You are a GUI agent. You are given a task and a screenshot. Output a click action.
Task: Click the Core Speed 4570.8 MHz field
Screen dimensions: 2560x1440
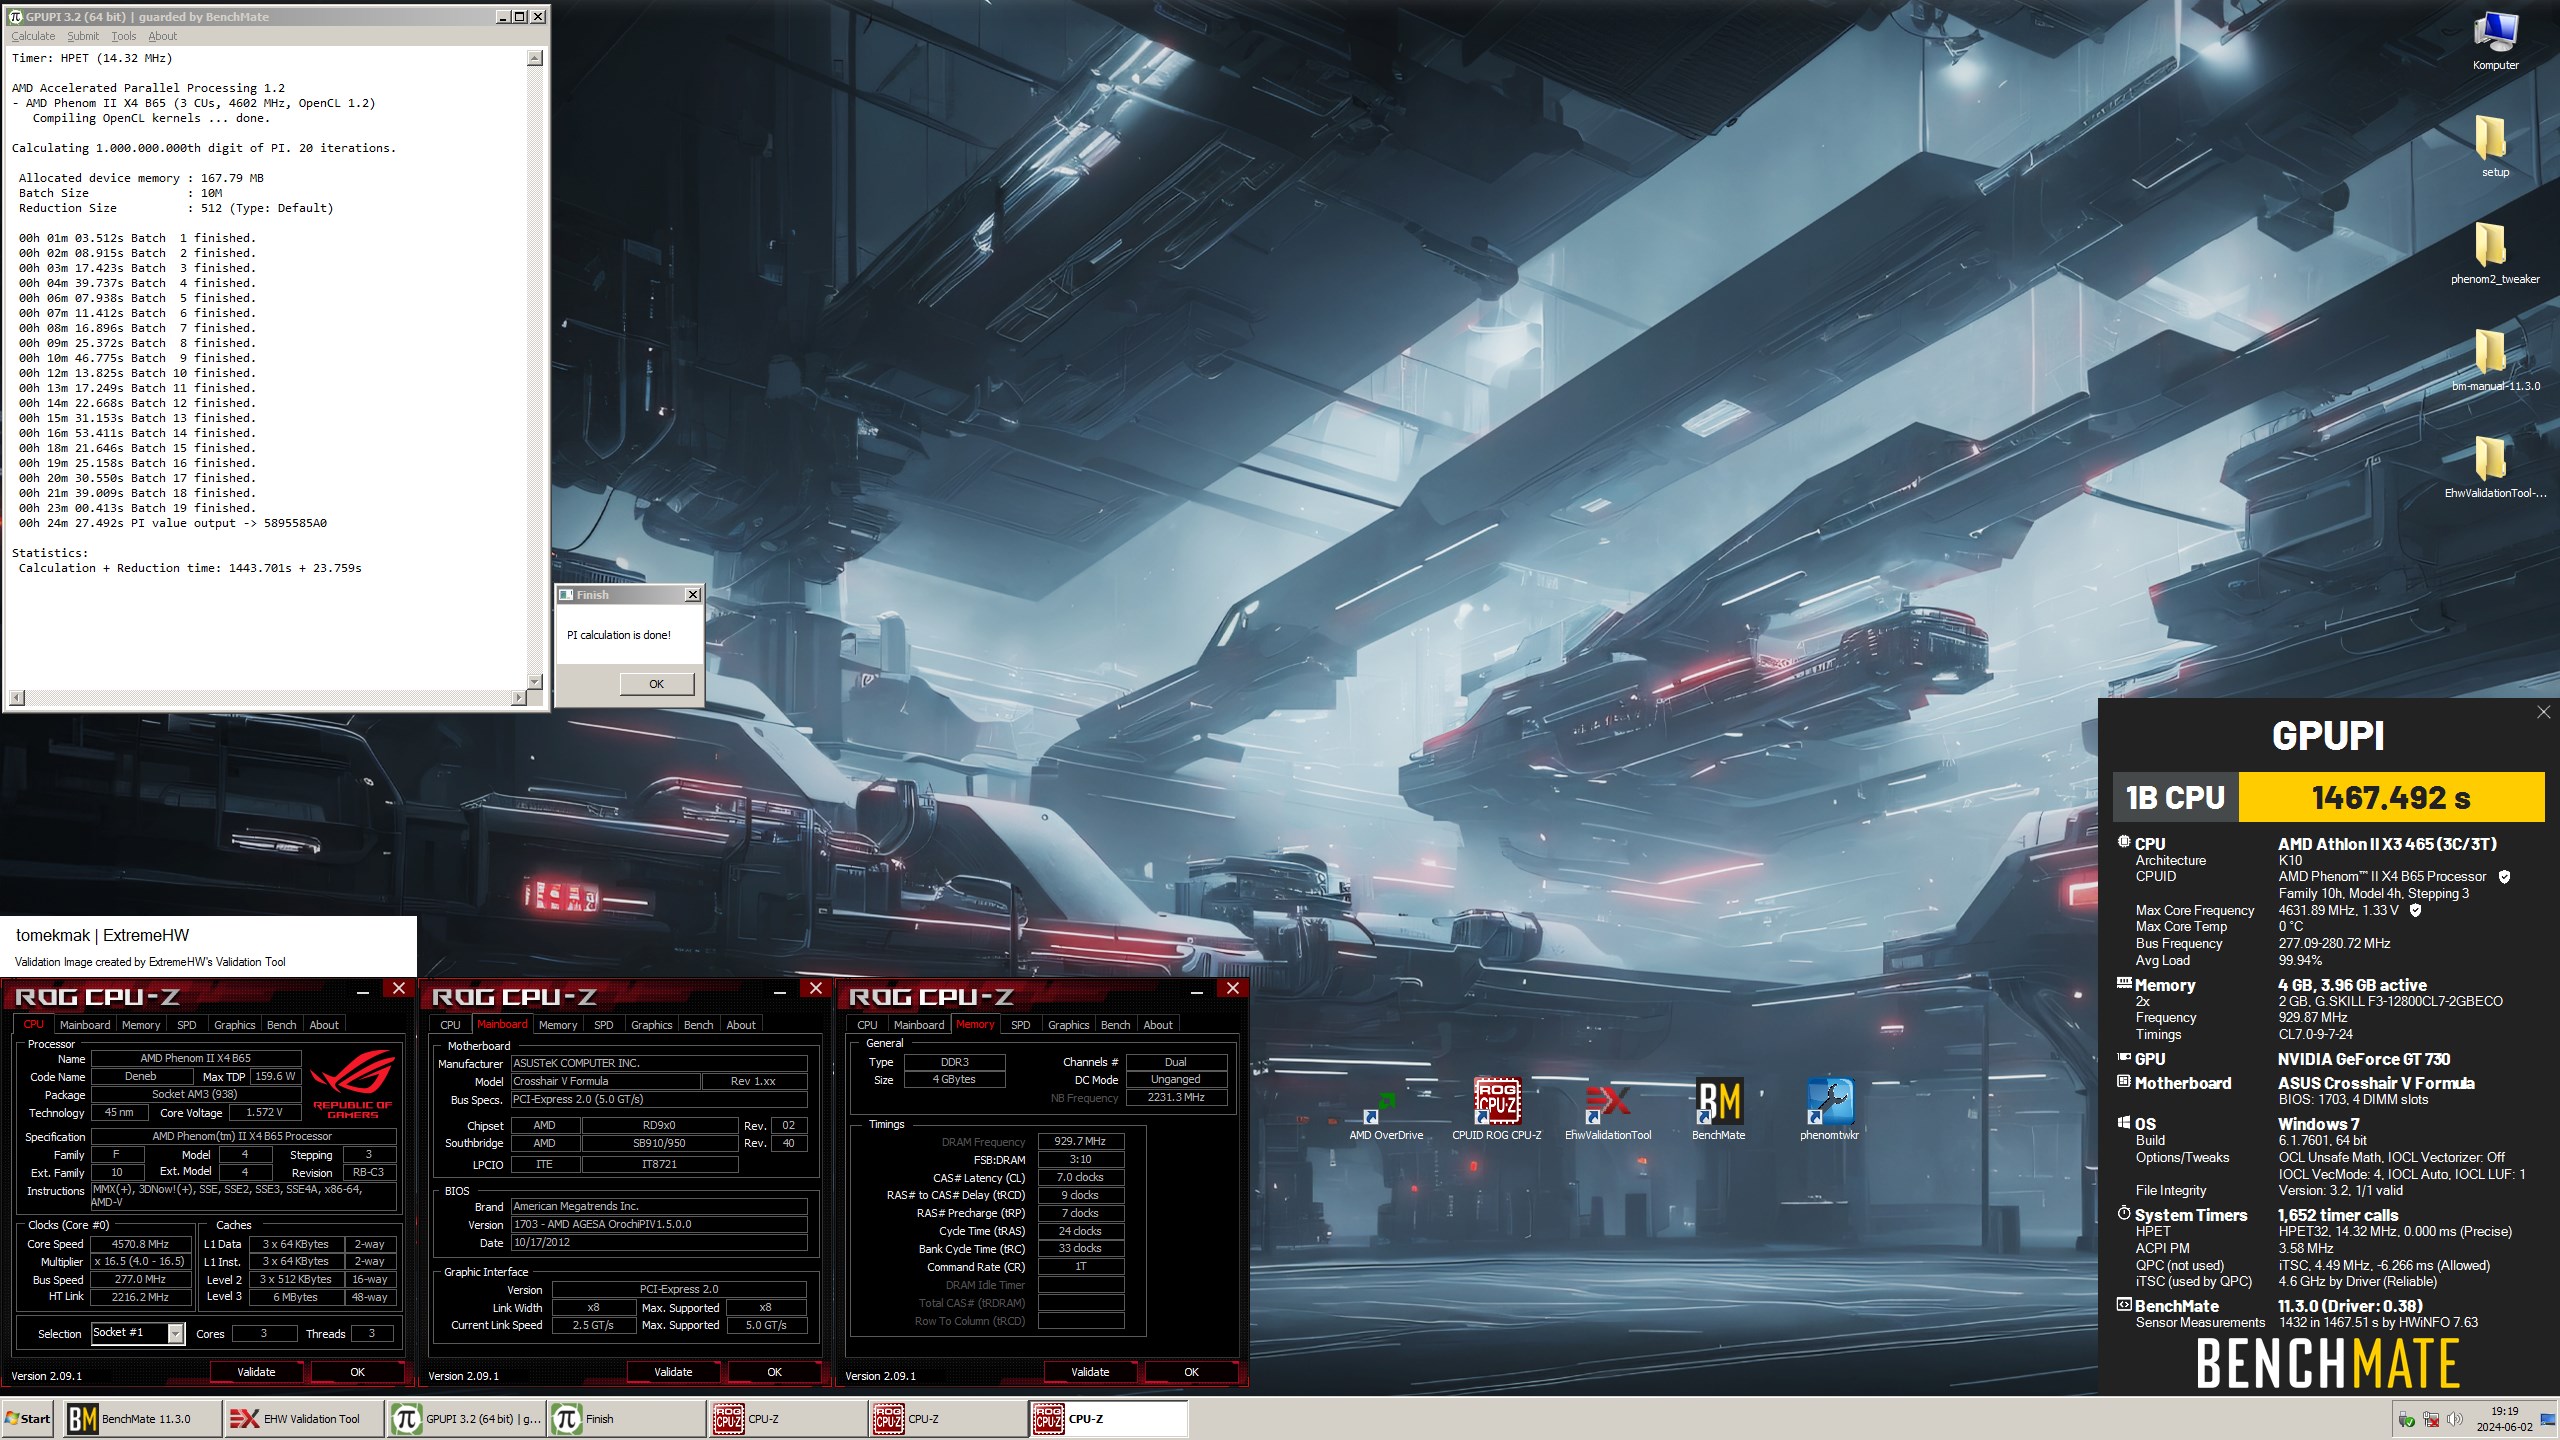coord(141,1244)
